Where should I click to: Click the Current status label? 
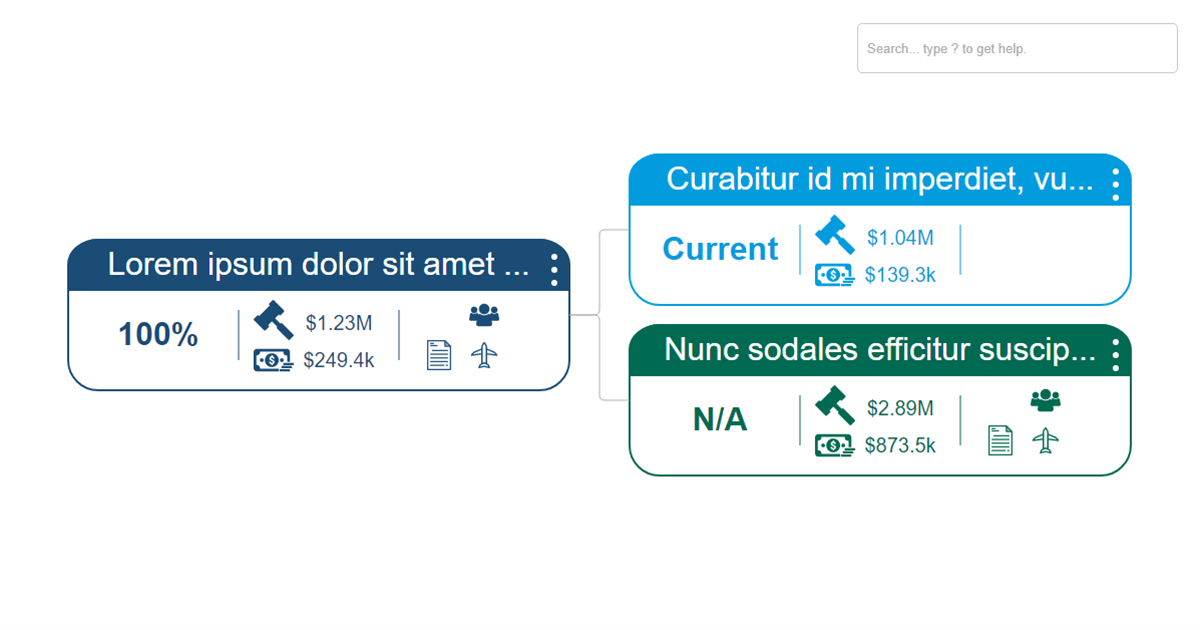click(720, 249)
